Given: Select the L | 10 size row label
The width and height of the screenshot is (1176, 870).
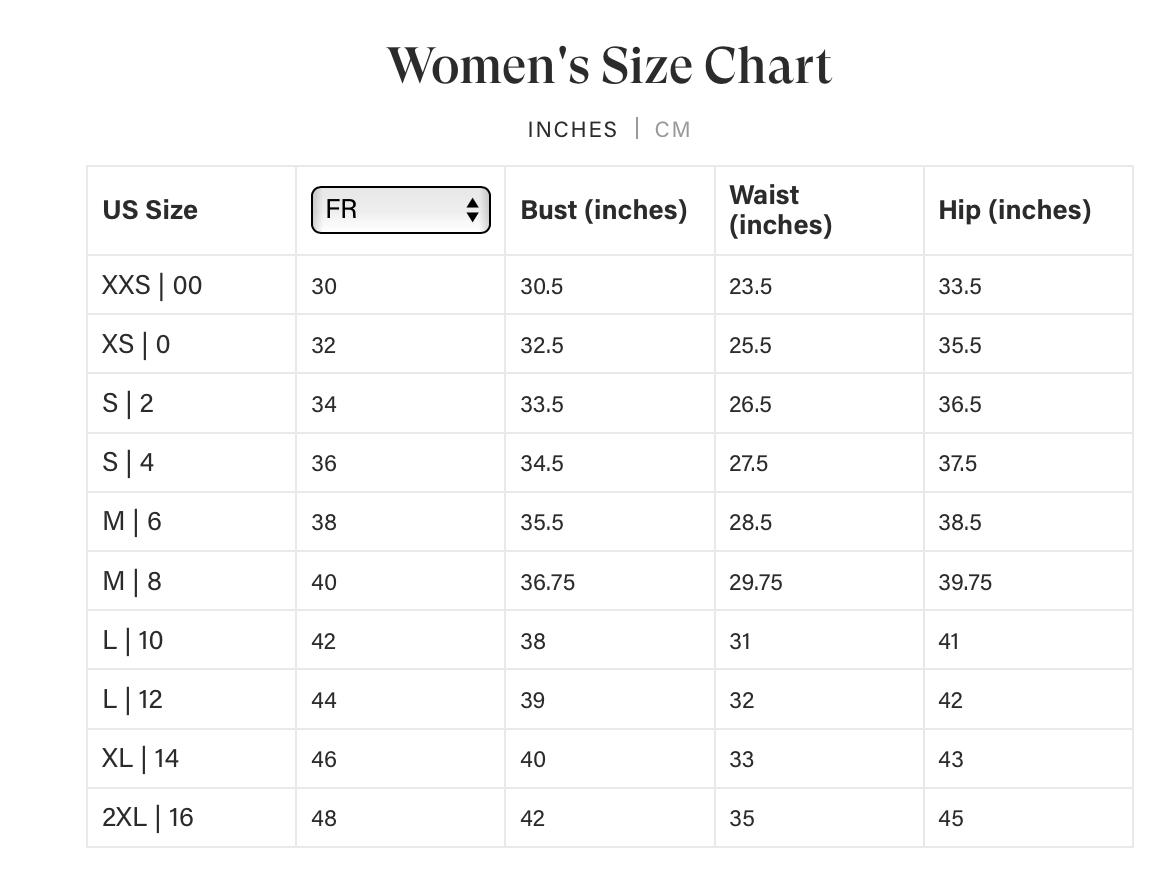Looking at the screenshot, I should (x=133, y=641).
